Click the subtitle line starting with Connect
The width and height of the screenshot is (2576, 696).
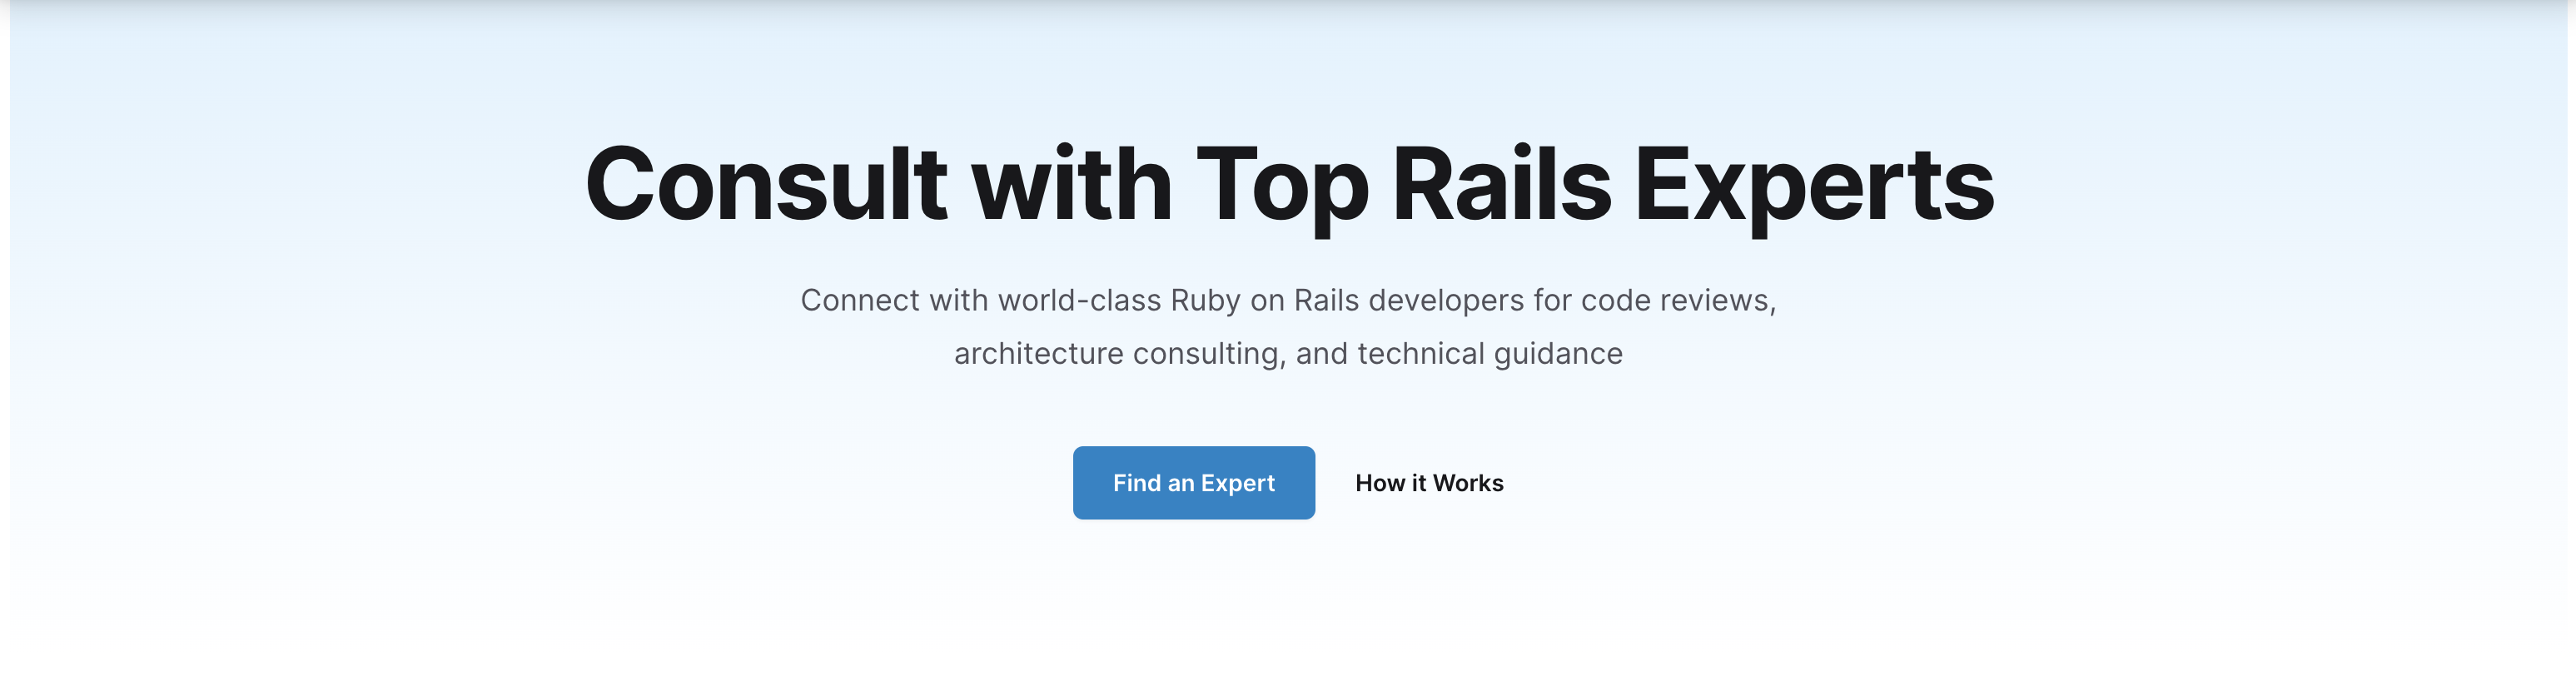click(x=1288, y=301)
